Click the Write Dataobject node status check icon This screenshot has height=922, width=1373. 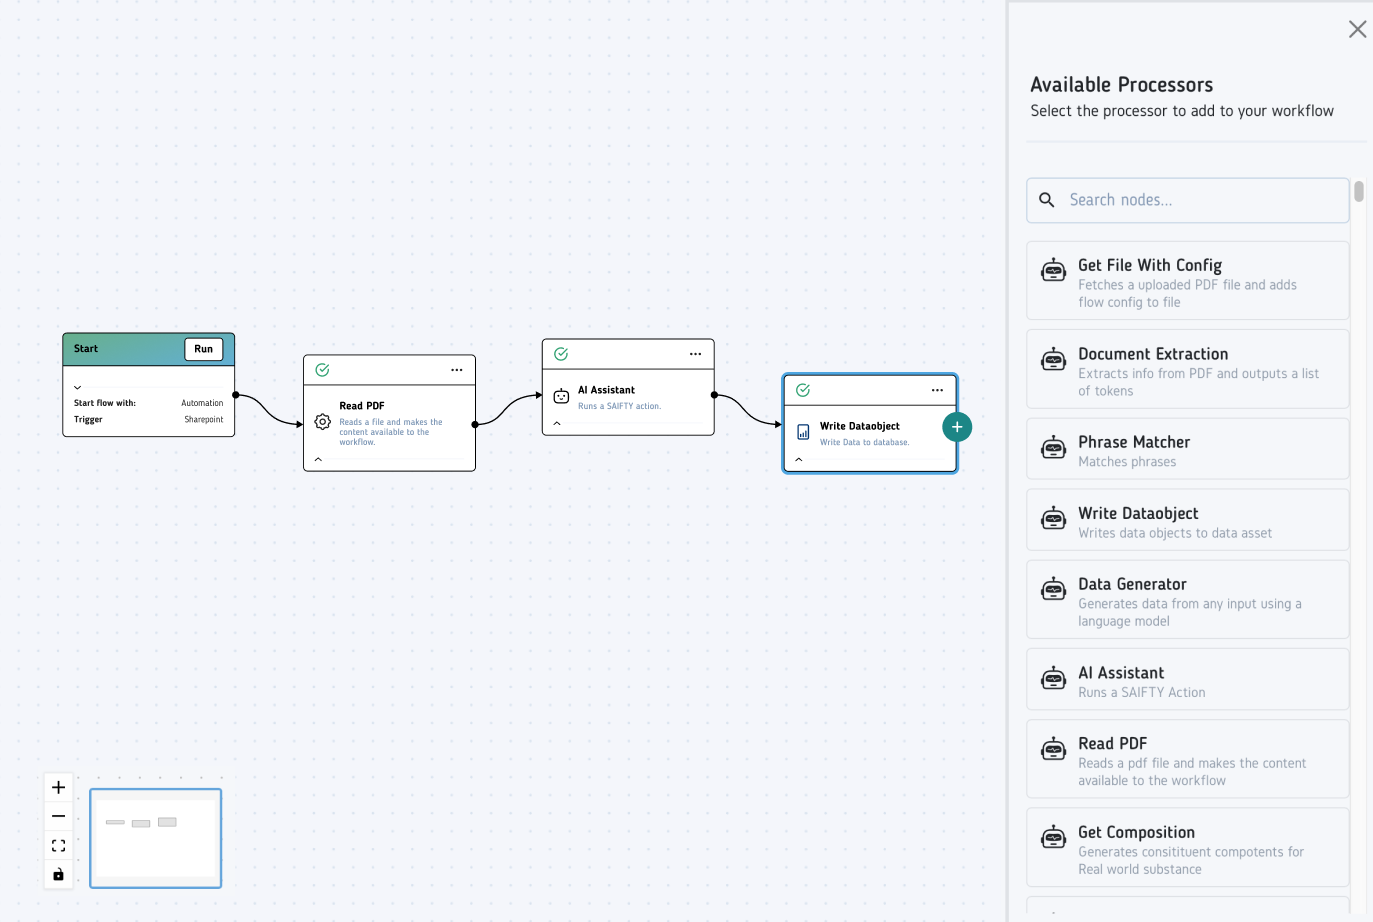pyautogui.click(x=803, y=390)
